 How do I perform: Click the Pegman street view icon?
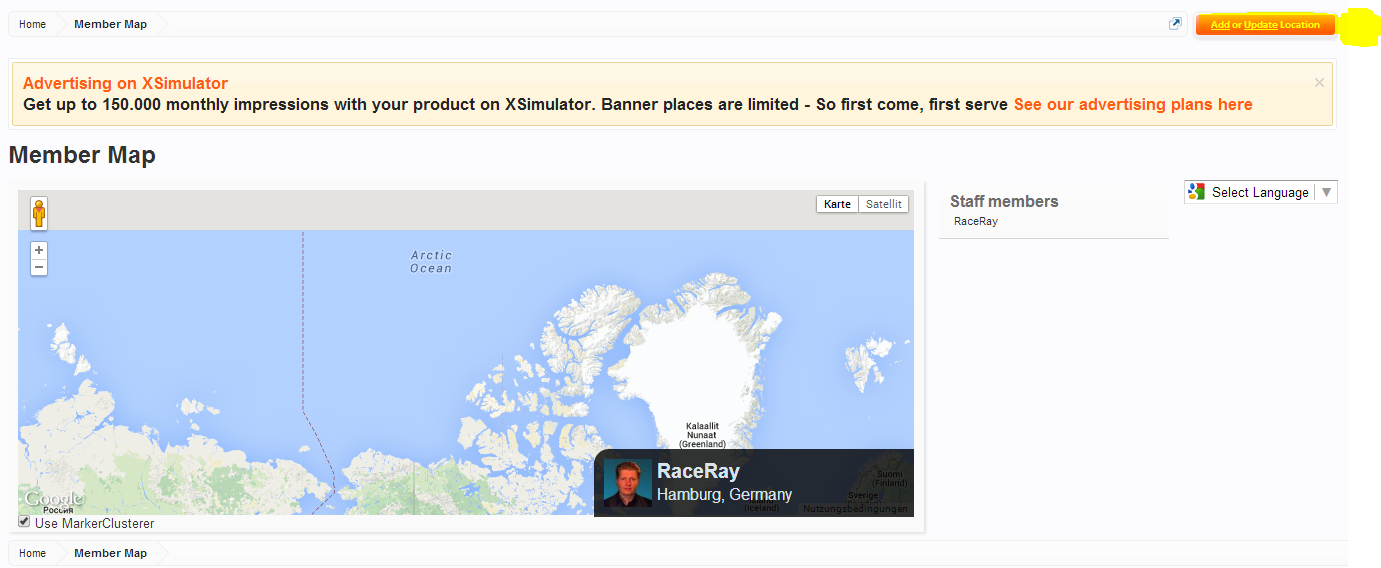[x=39, y=213]
